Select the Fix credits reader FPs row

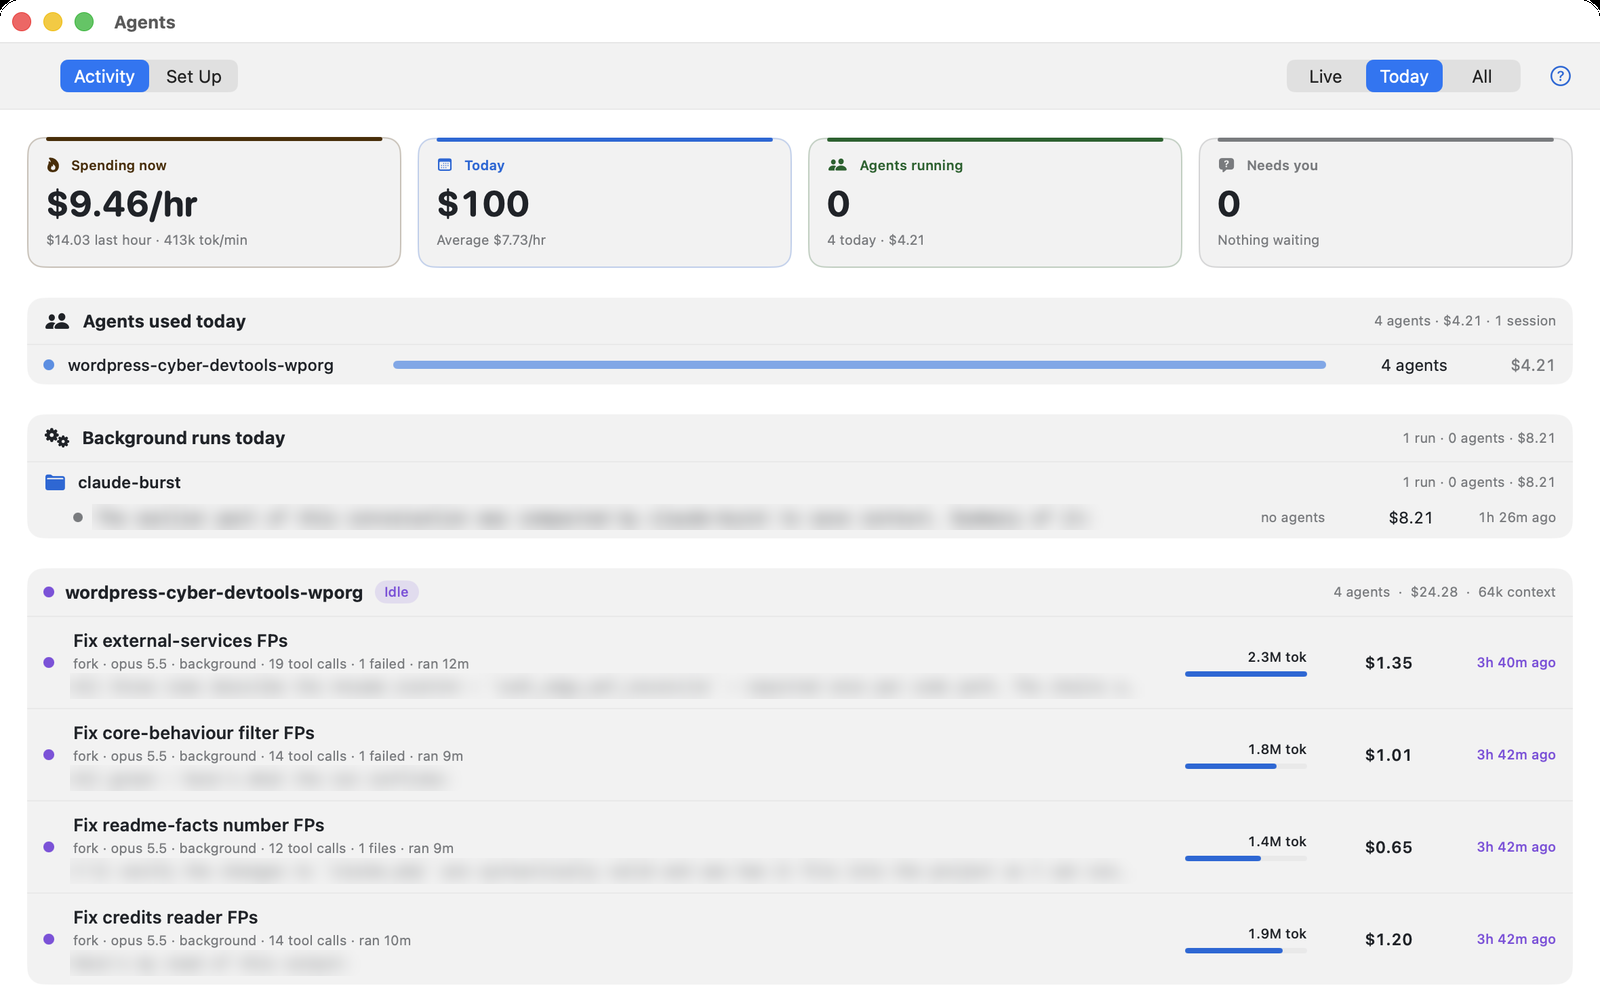point(800,938)
